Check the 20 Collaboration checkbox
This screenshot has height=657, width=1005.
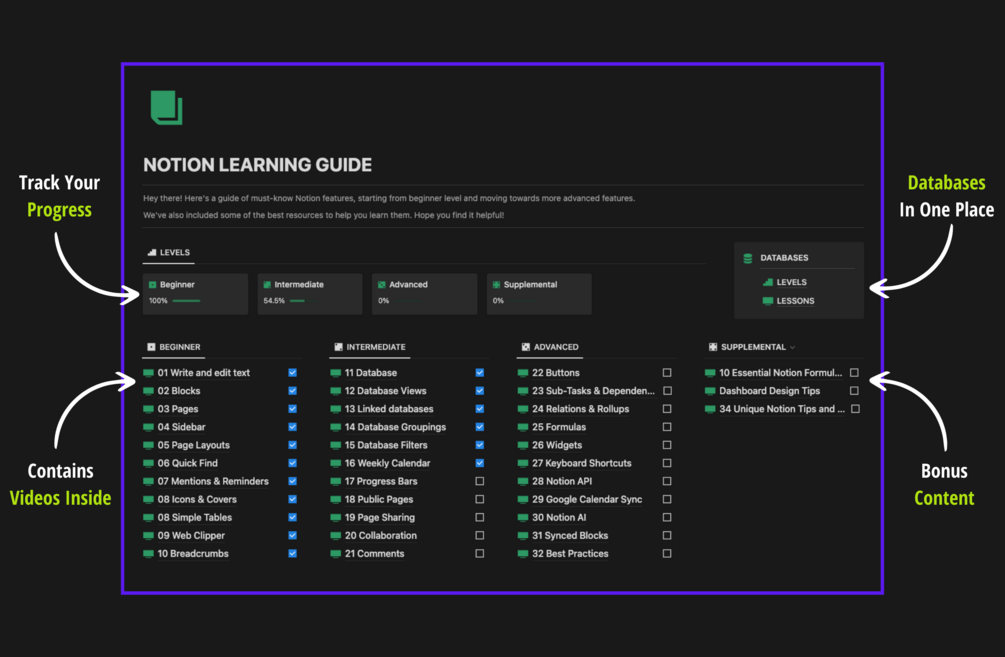(x=479, y=535)
